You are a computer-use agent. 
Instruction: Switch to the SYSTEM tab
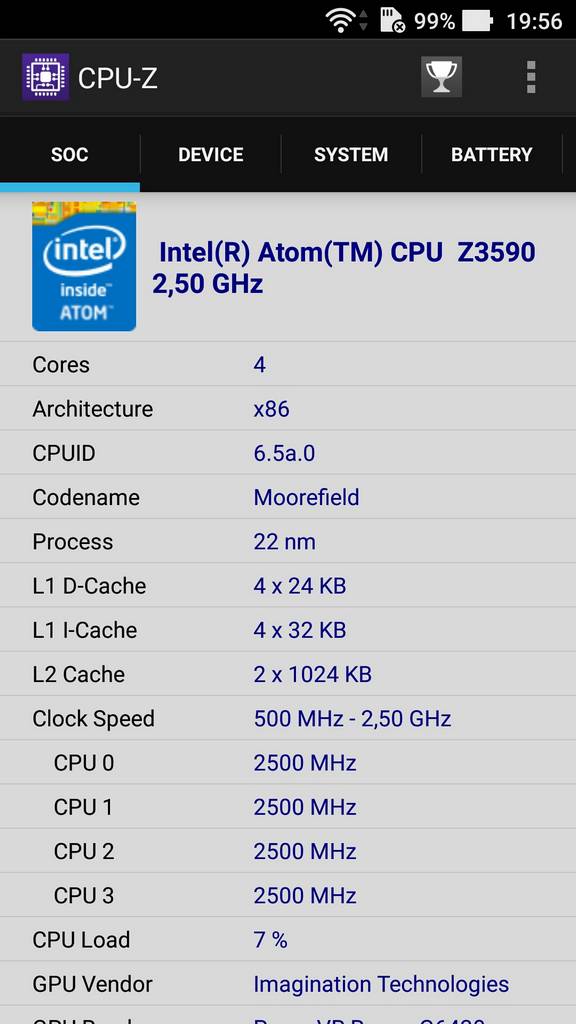coord(351,155)
